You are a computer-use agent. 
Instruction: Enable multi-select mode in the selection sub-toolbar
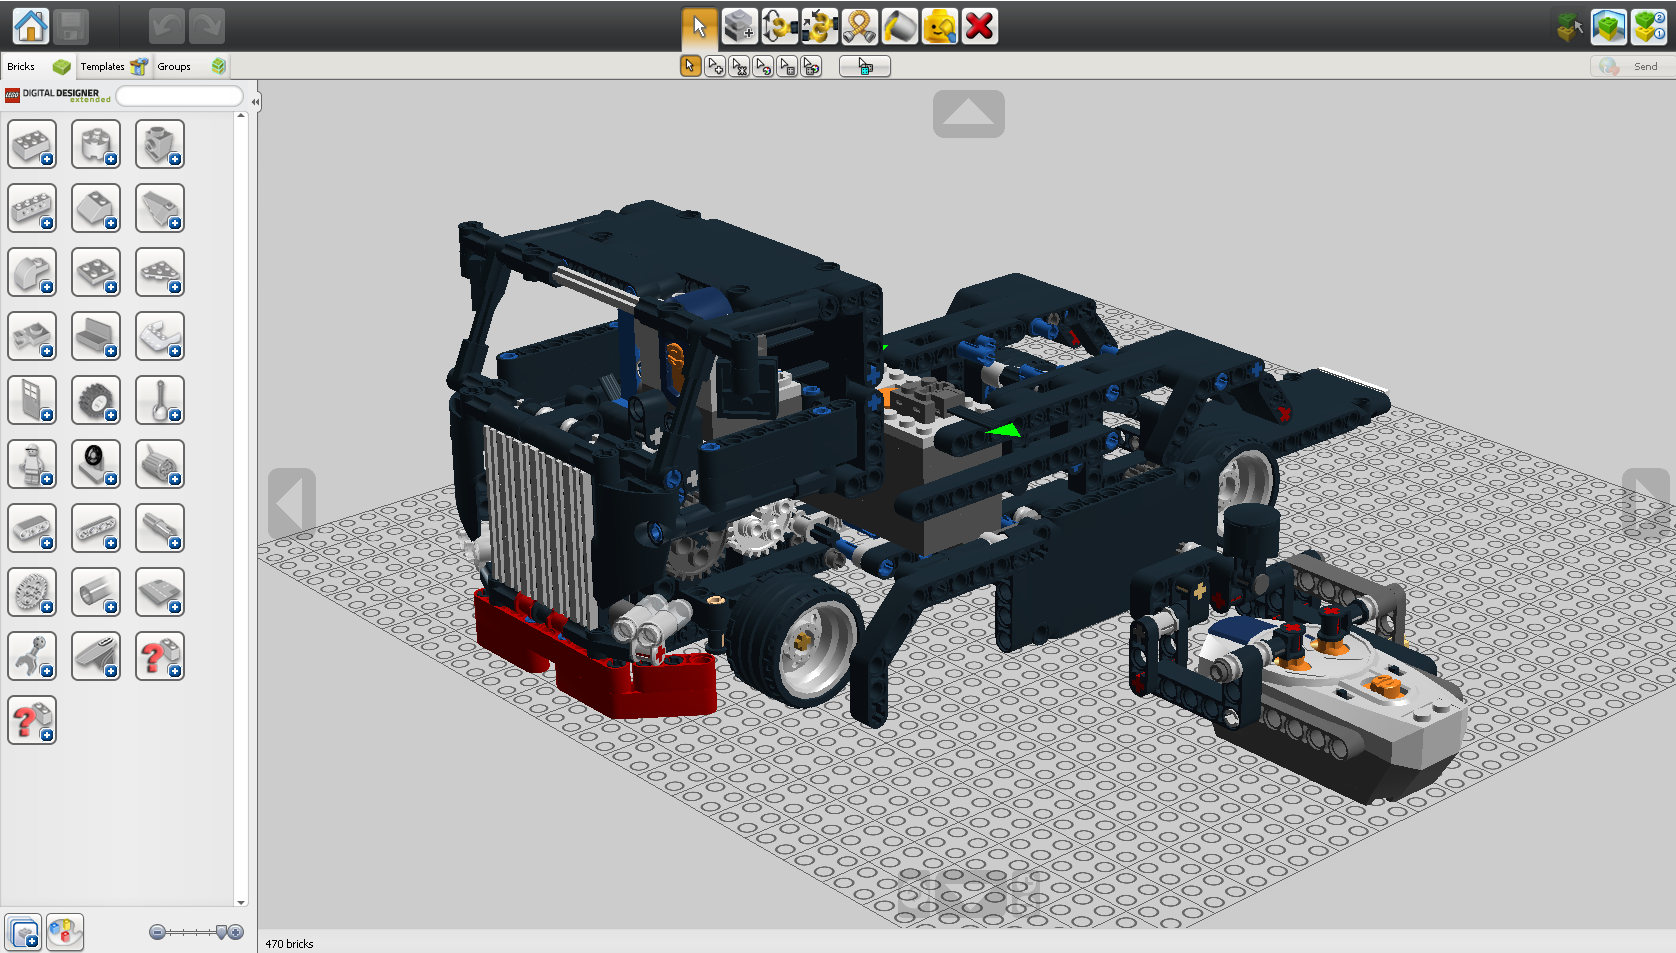tap(714, 66)
